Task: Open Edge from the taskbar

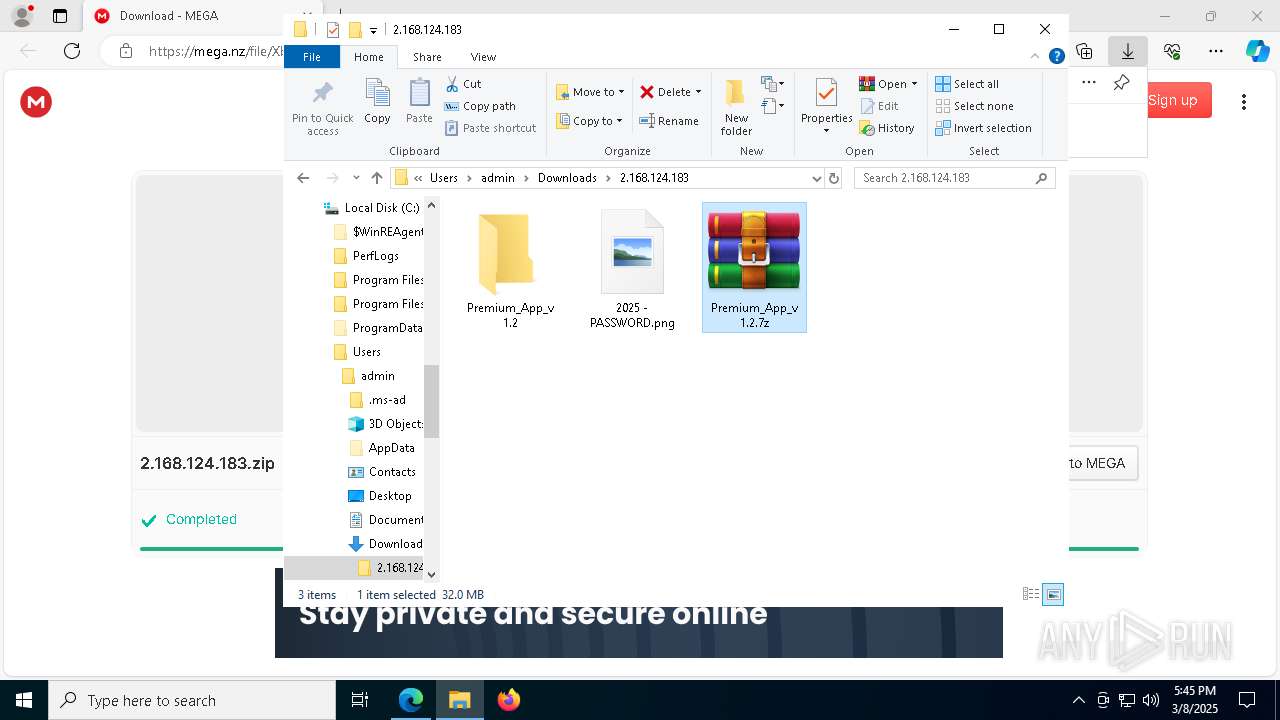Action: [x=411, y=700]
